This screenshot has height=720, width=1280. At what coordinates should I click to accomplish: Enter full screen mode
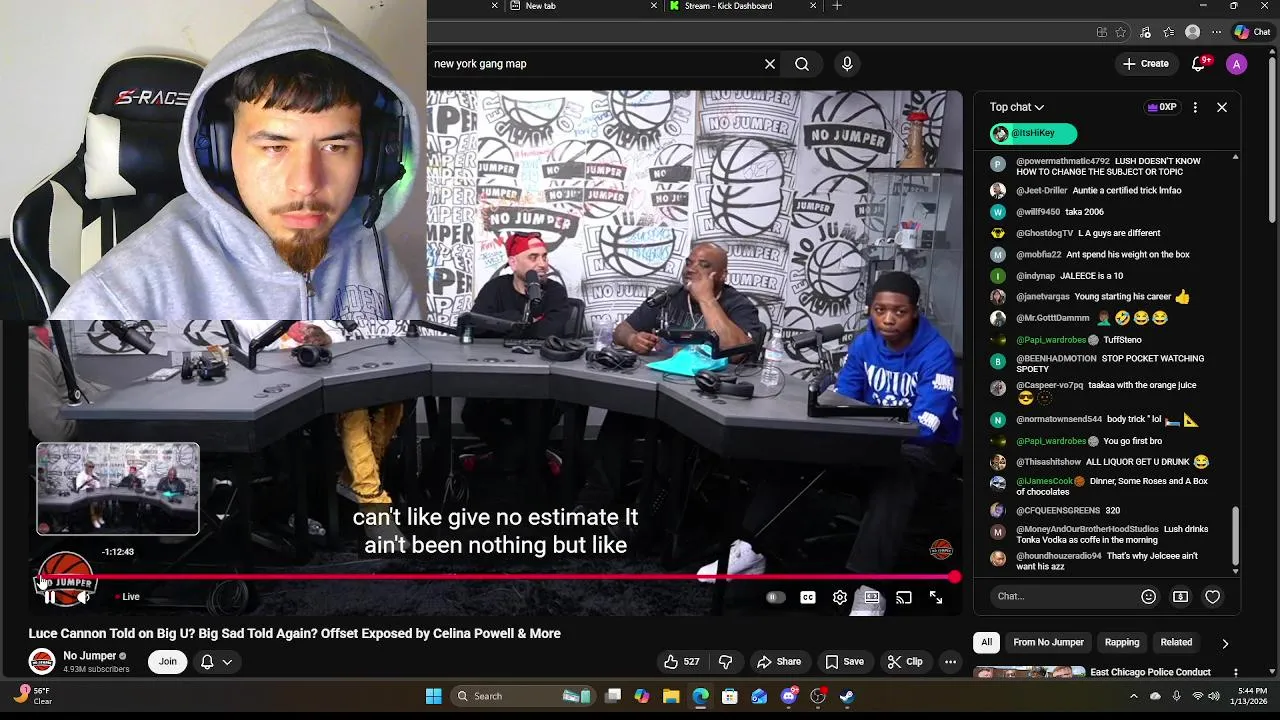click(936, 597)
